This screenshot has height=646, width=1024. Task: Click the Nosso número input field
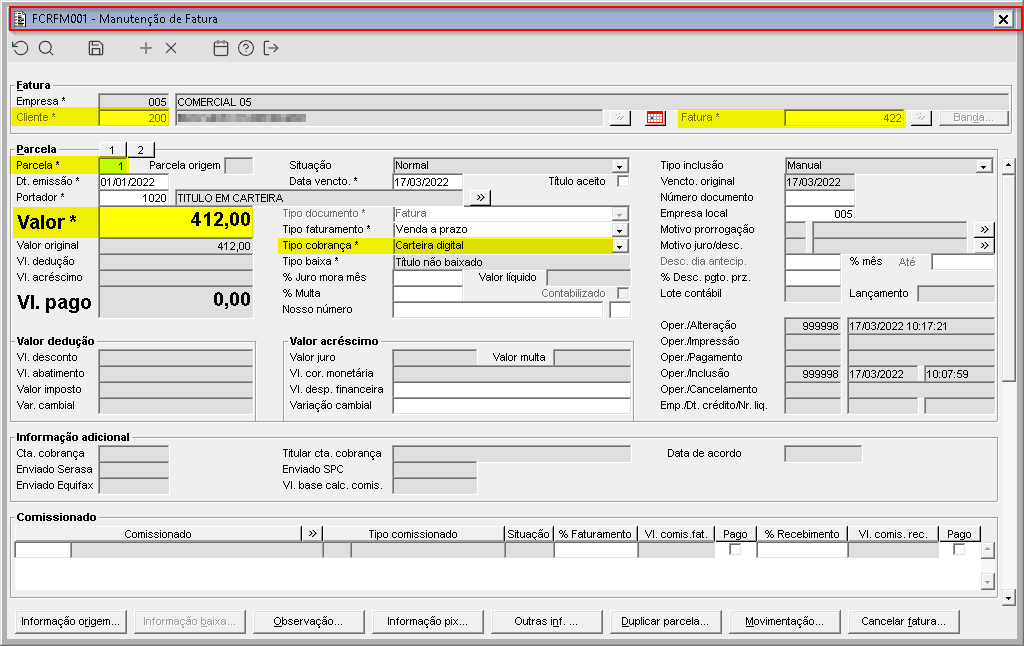point(498,310)
